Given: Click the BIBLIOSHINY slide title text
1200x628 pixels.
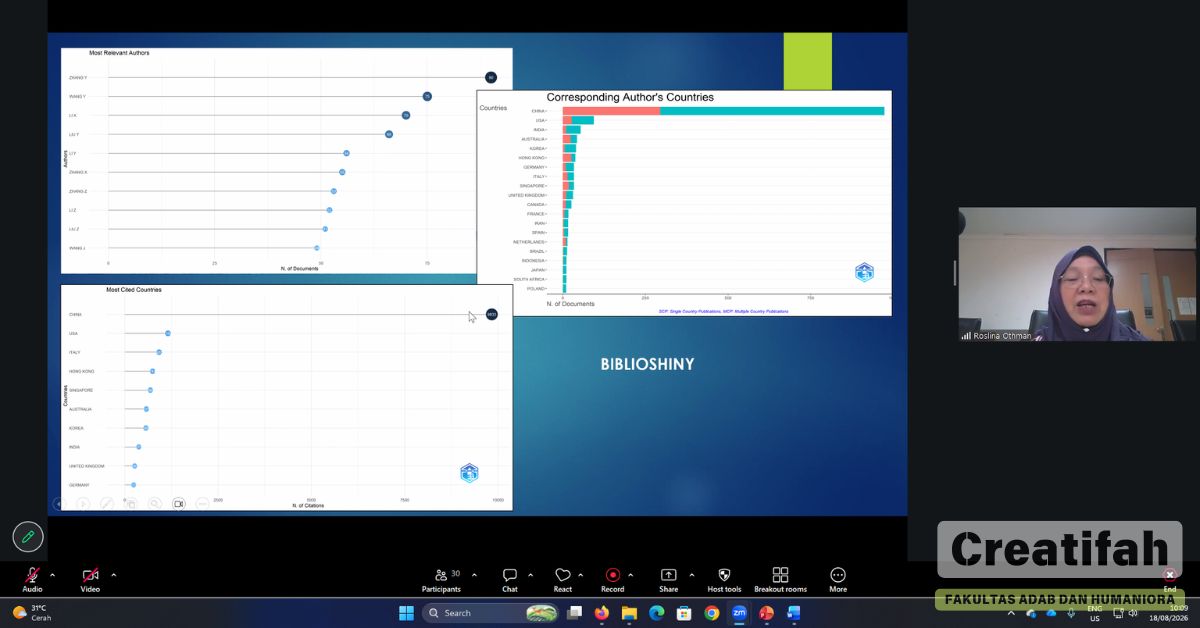Looking at the screenshot, I should 647,365.
